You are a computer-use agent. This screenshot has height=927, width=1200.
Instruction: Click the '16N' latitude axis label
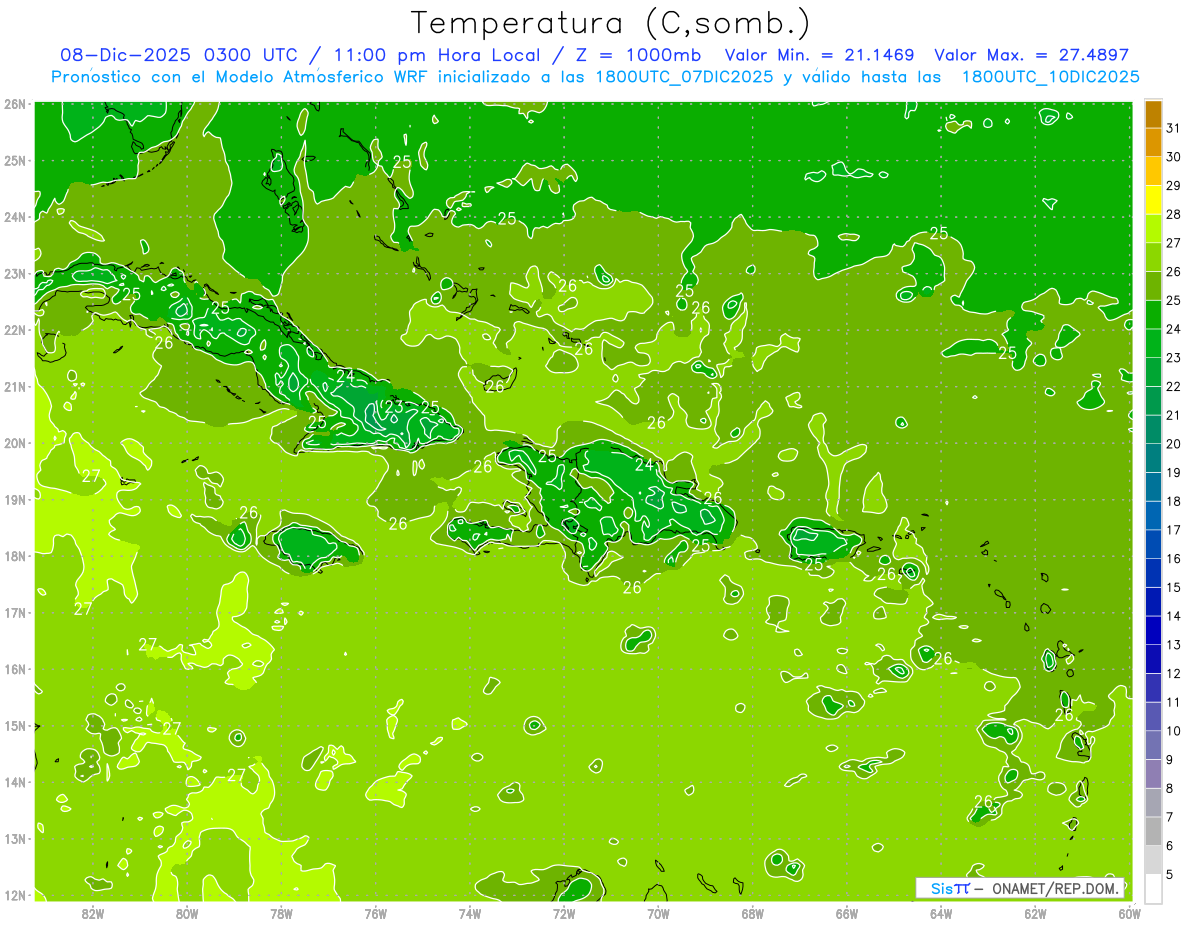pyautogui.click(x=14, y=669)
